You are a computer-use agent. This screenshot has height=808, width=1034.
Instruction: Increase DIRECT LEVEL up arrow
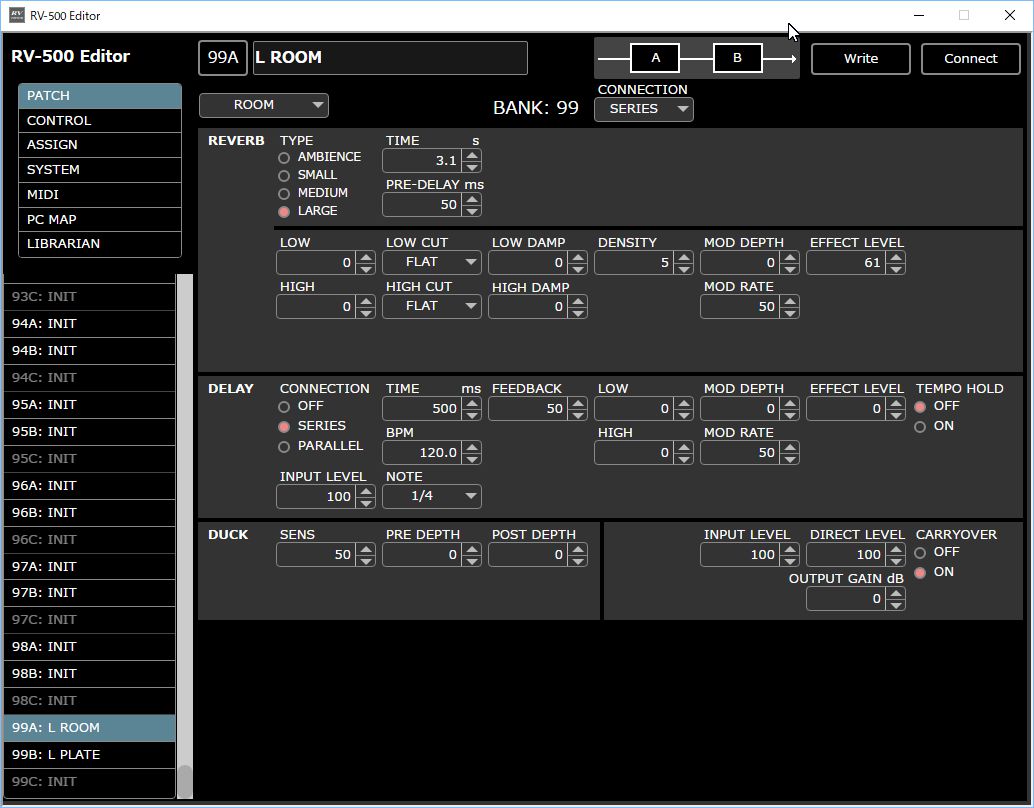(896, 549)
